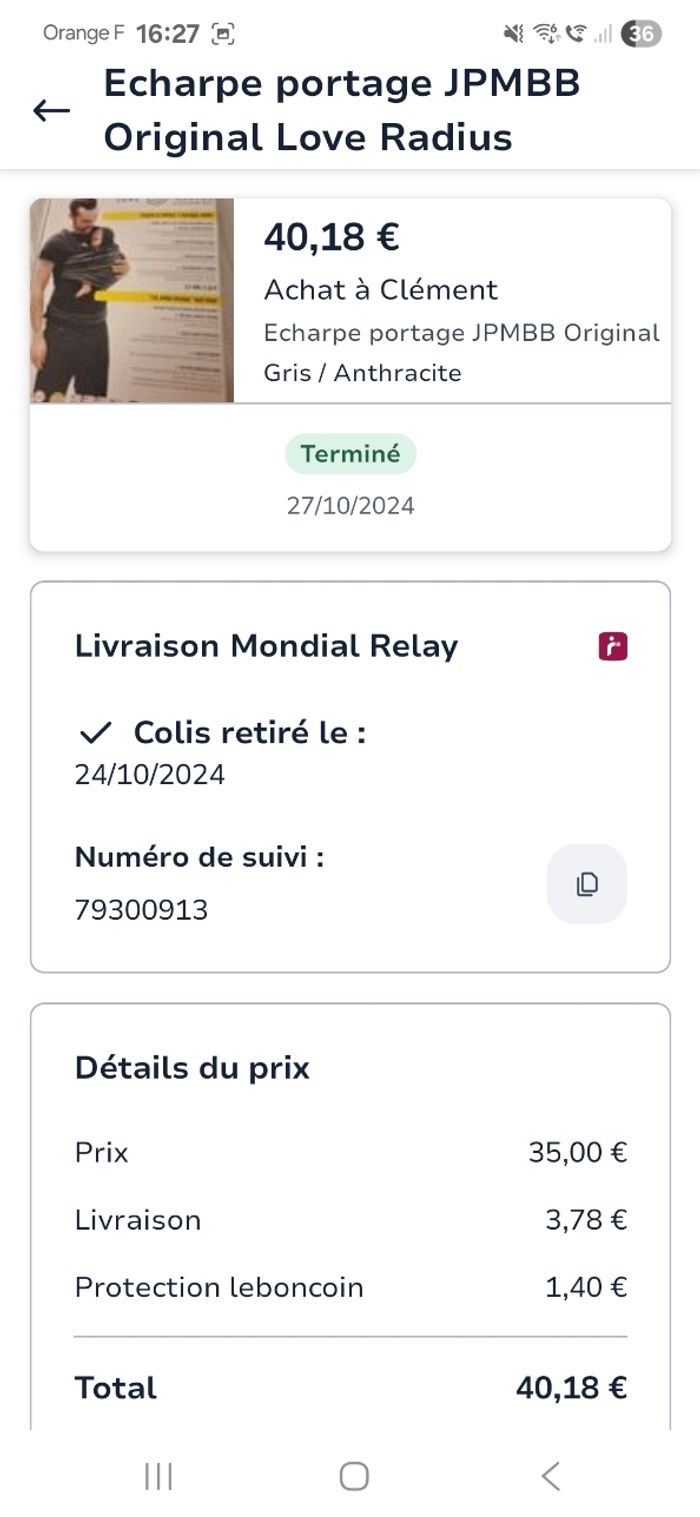Tap the back arrow in header
Screen dimensions: 700x1517
point(51,111)
